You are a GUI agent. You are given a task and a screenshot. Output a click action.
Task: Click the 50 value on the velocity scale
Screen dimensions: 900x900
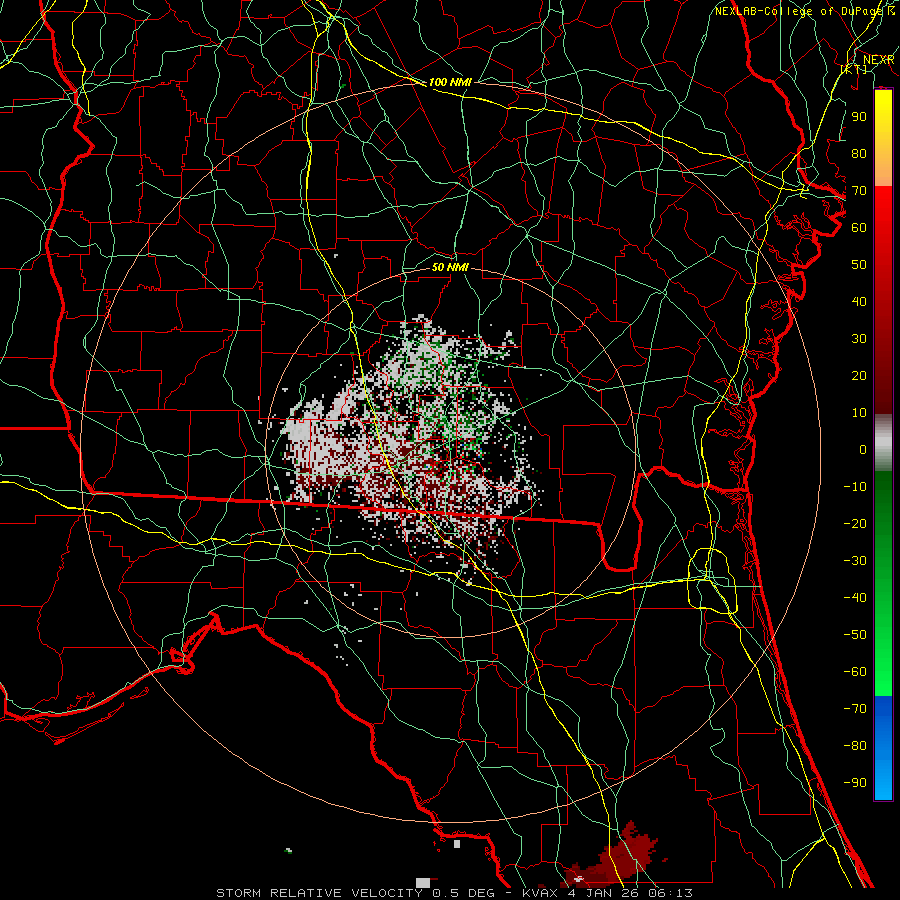(x=859, y=265)
